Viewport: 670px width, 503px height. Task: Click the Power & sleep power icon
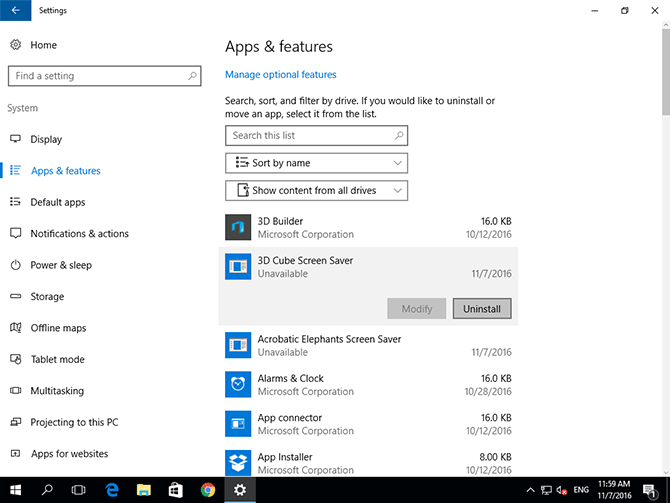tap(15, 265)
